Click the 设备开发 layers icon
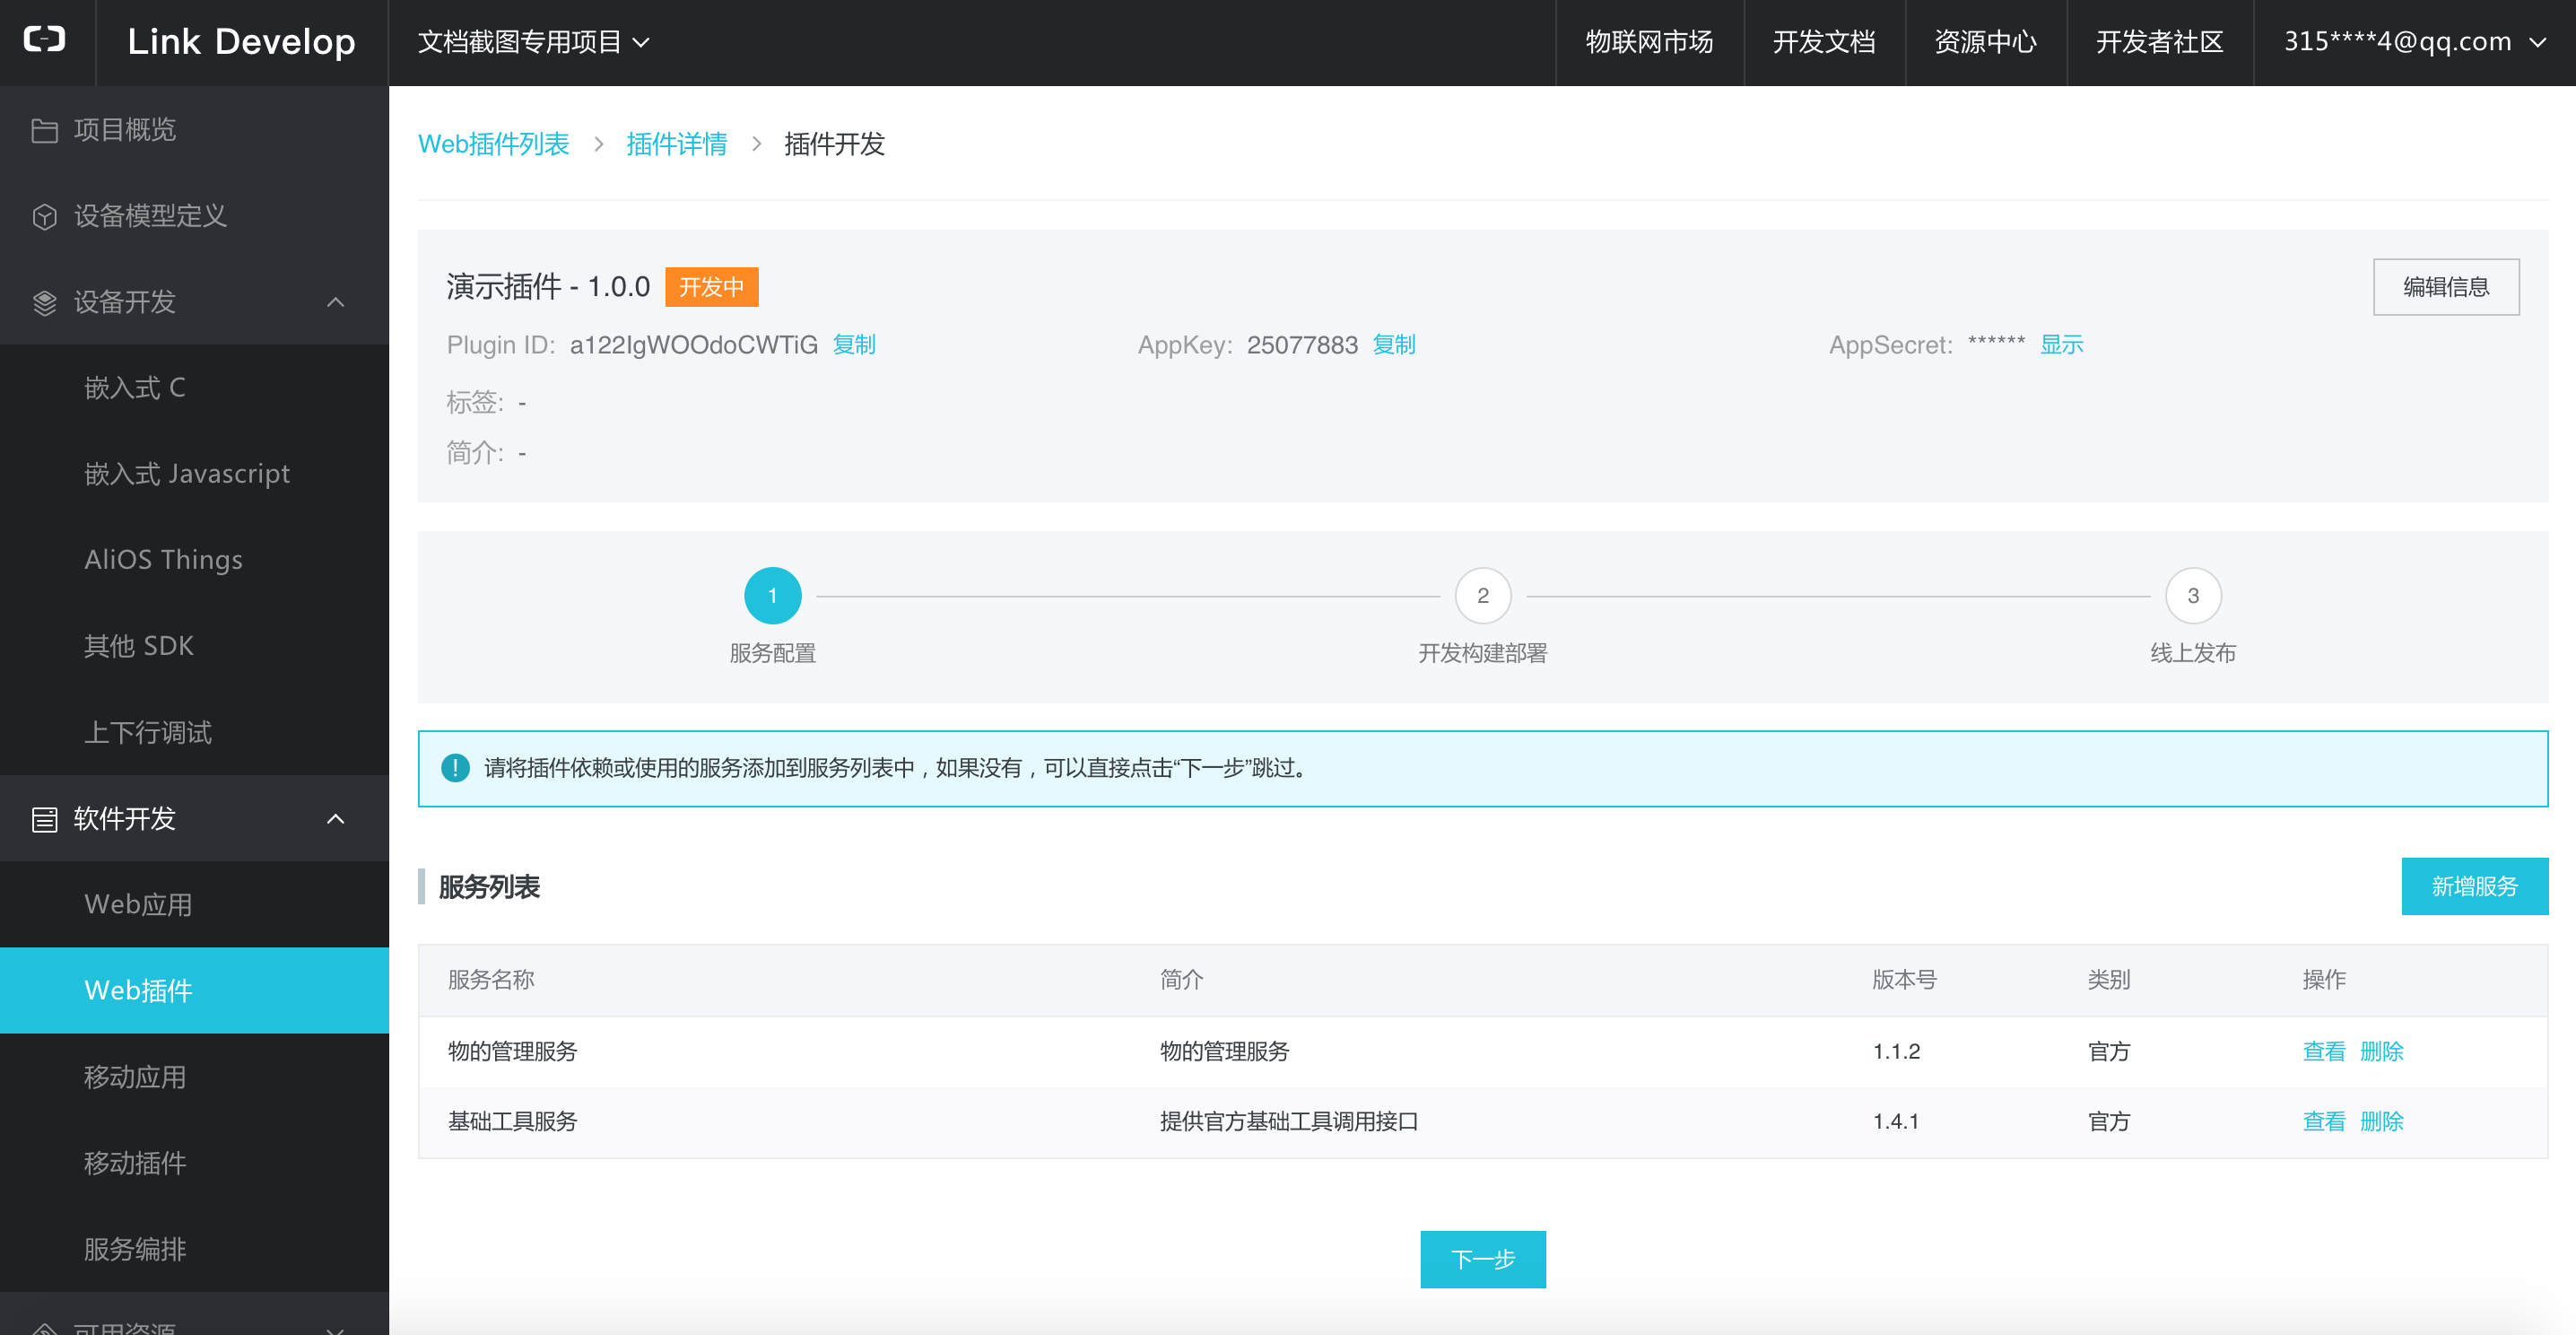The image size is (2576, 1335). 44,302
